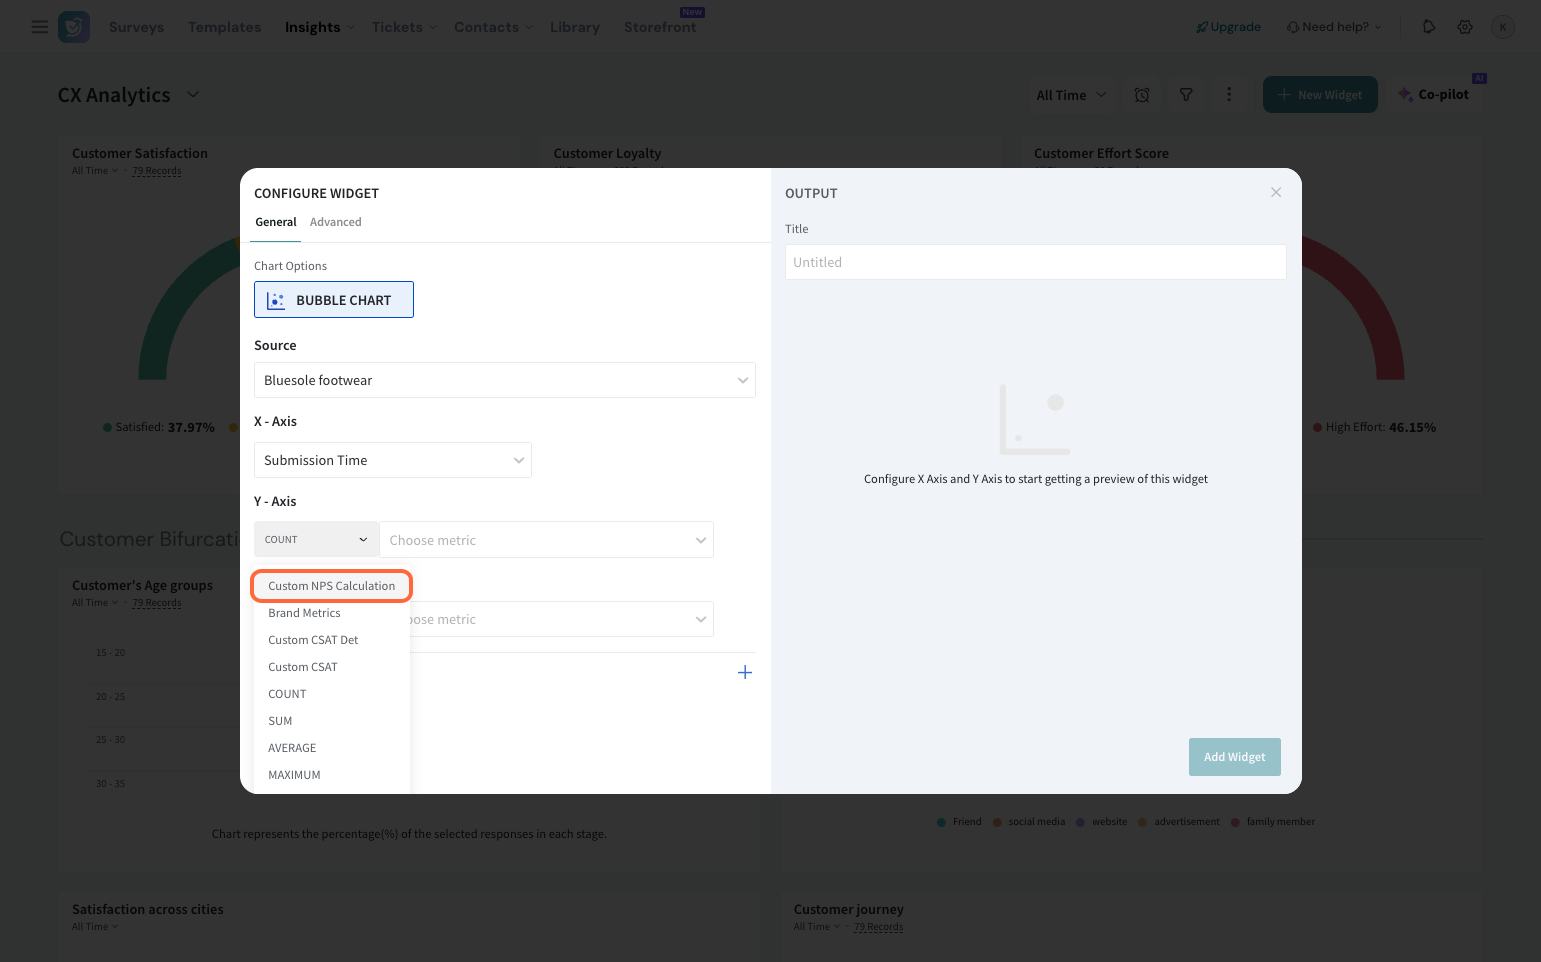Image resolution: width=1541 pixels, height=962 pixels.
Task: Switch to the Advanced tab
Action: [x=335, y=222]
